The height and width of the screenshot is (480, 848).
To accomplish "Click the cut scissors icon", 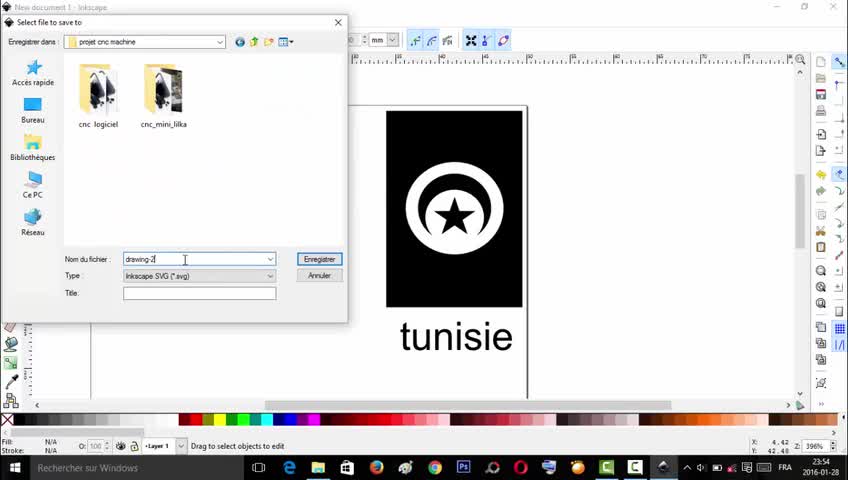I will click(820, 231).
